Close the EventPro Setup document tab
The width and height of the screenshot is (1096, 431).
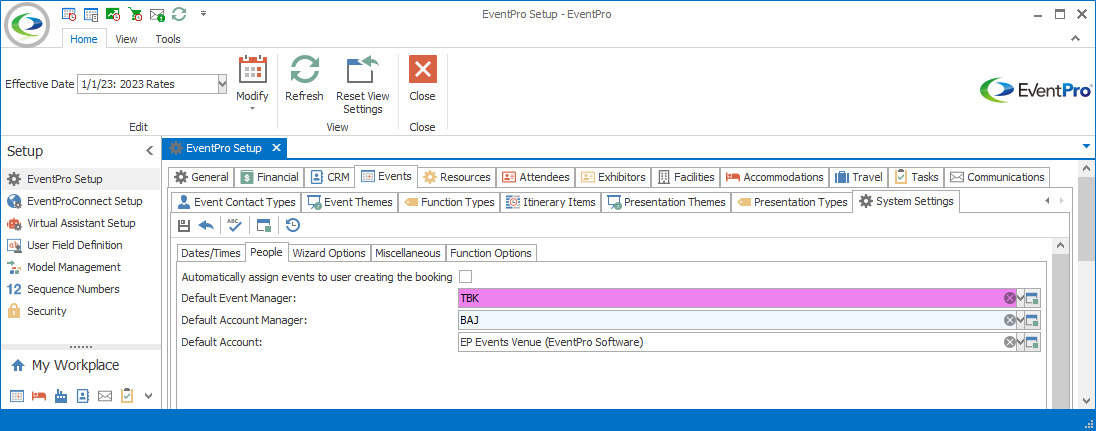coord(276,148)
